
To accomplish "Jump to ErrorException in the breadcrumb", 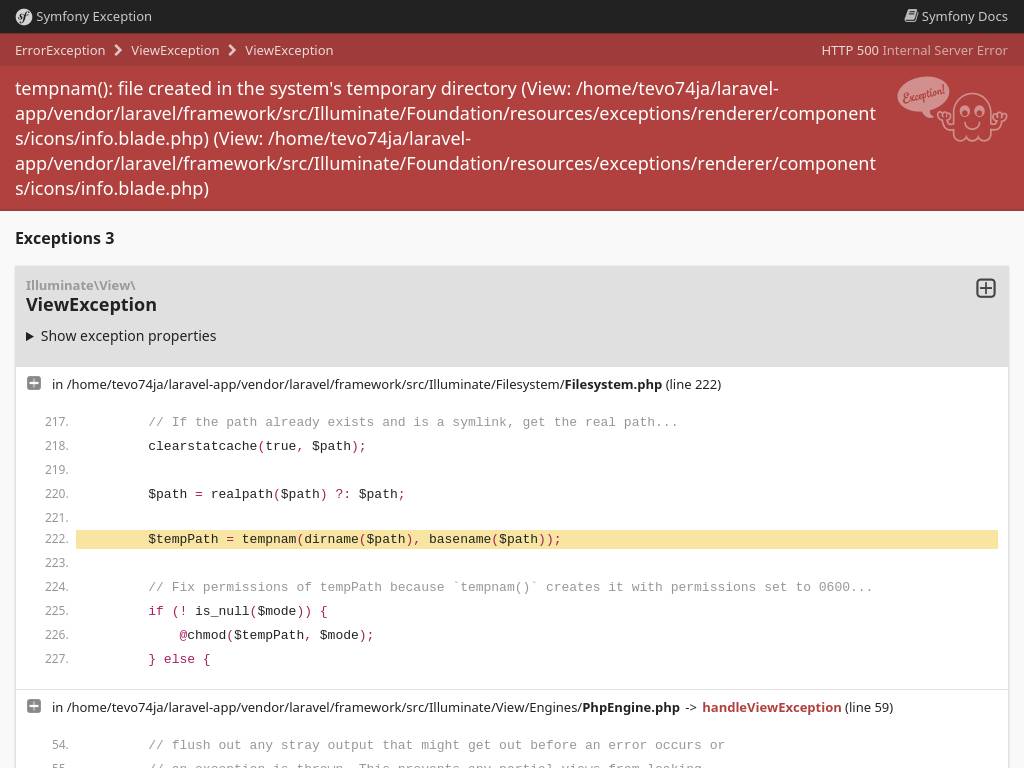I will tap(60, 50).
